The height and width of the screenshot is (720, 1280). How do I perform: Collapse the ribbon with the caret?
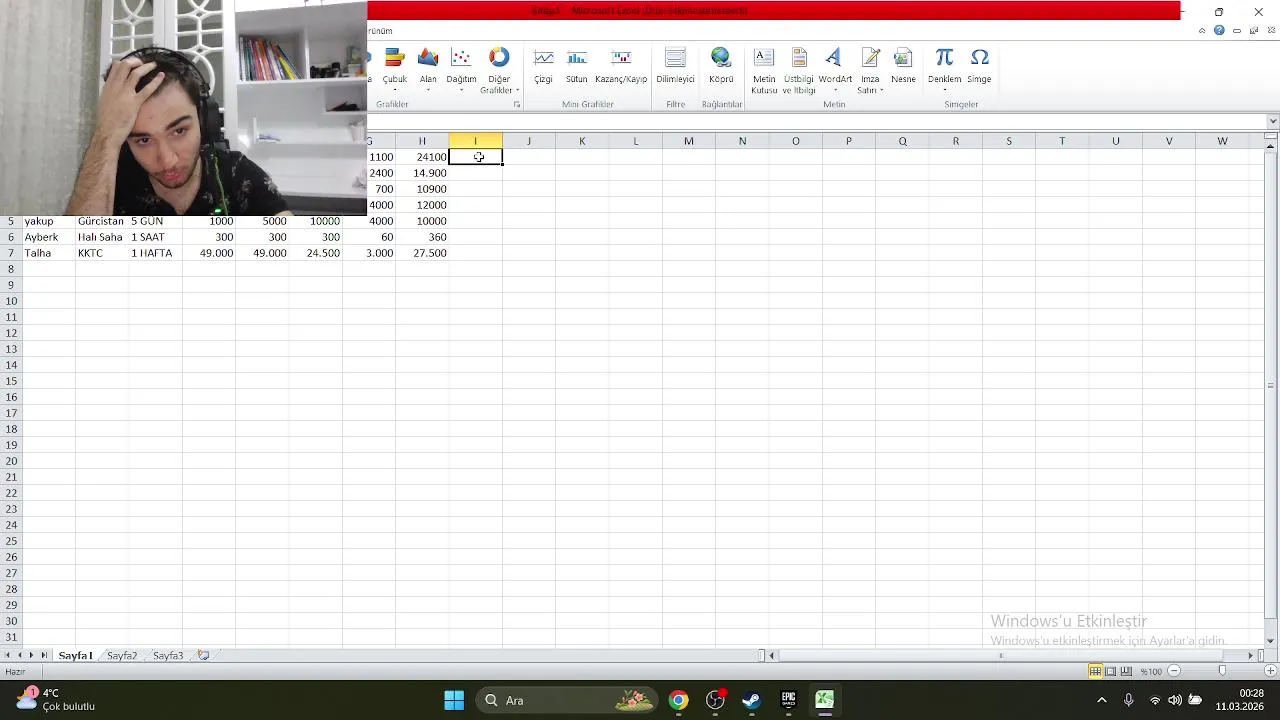tap(1202, 31)
